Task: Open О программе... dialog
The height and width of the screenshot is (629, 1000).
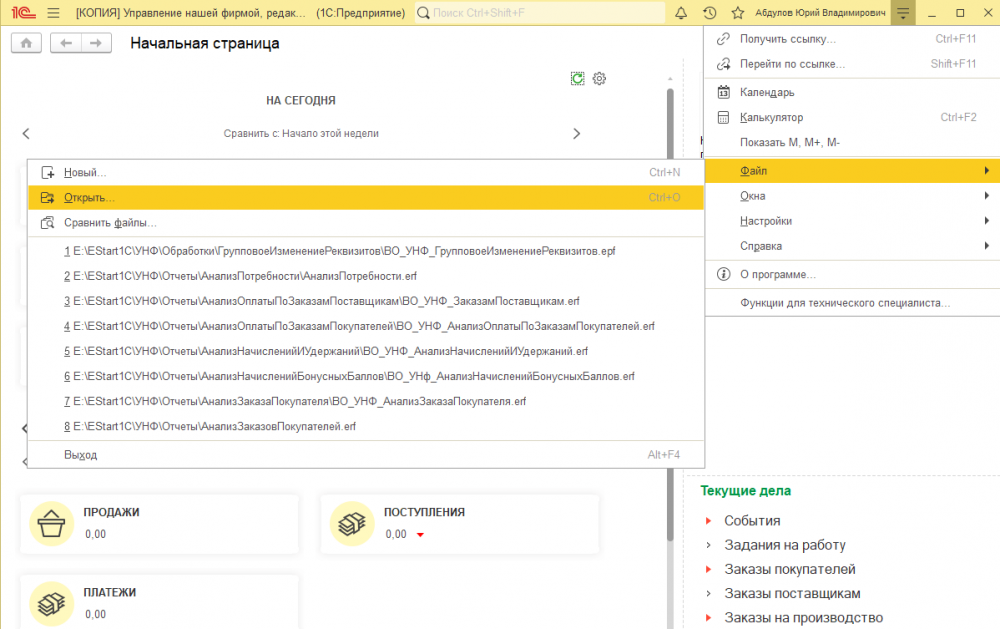Action: [853, 274]
